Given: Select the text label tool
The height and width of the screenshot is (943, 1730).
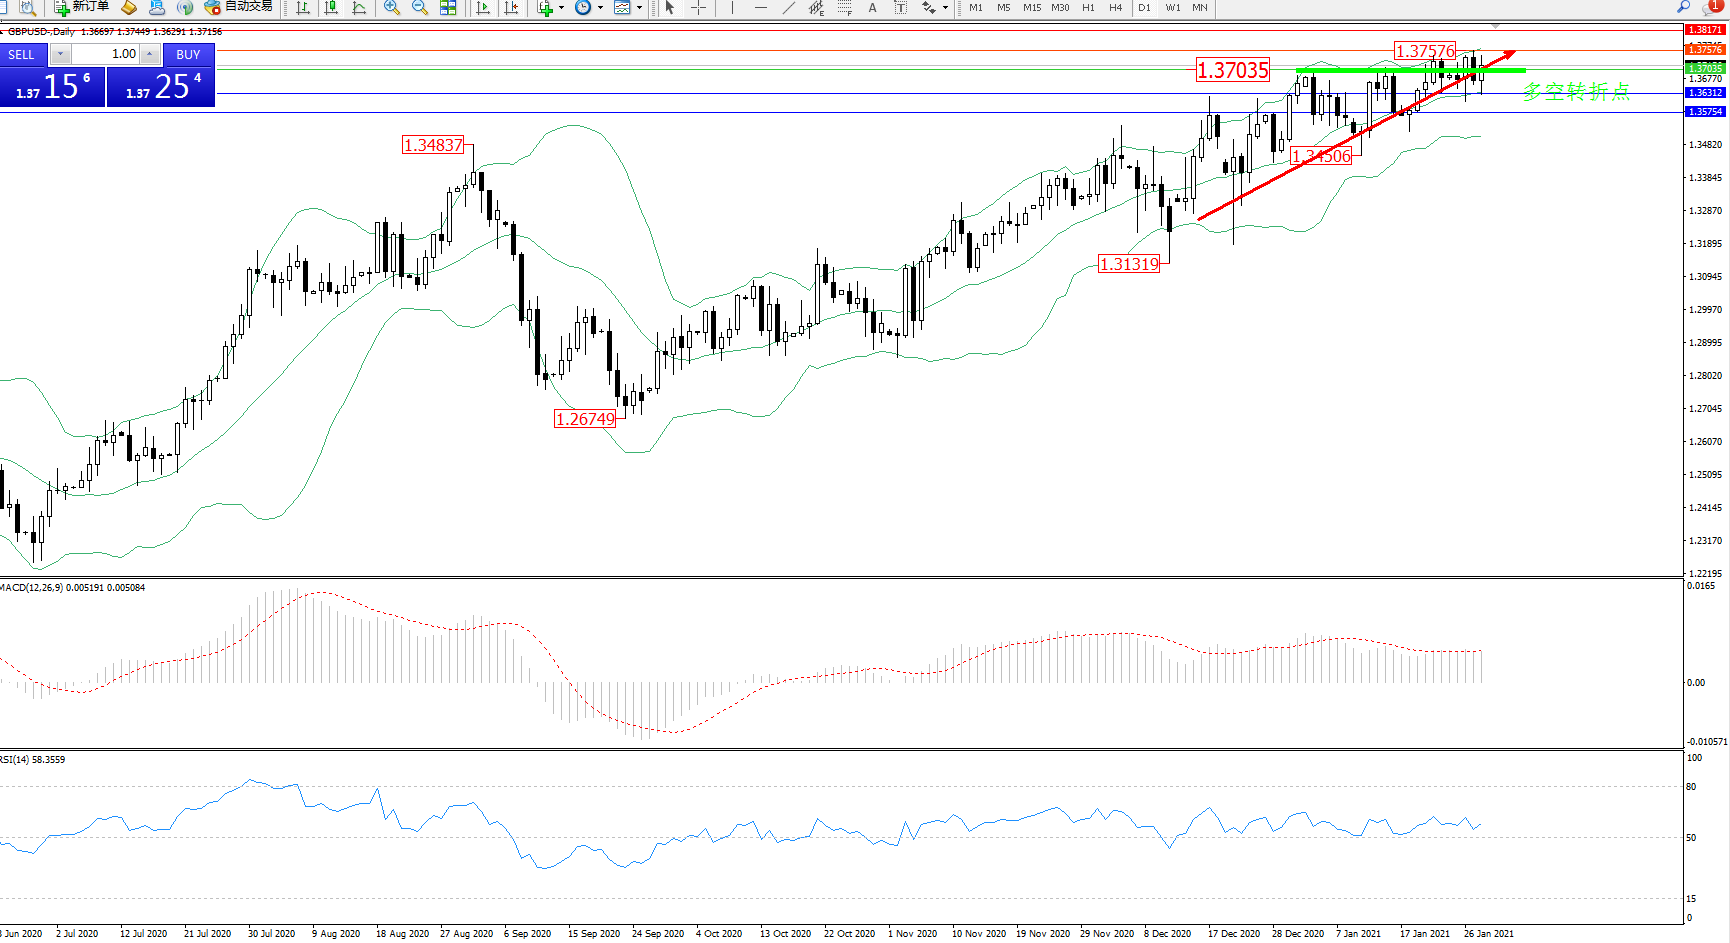Looking at the screenshot, I should click(872, 7).
